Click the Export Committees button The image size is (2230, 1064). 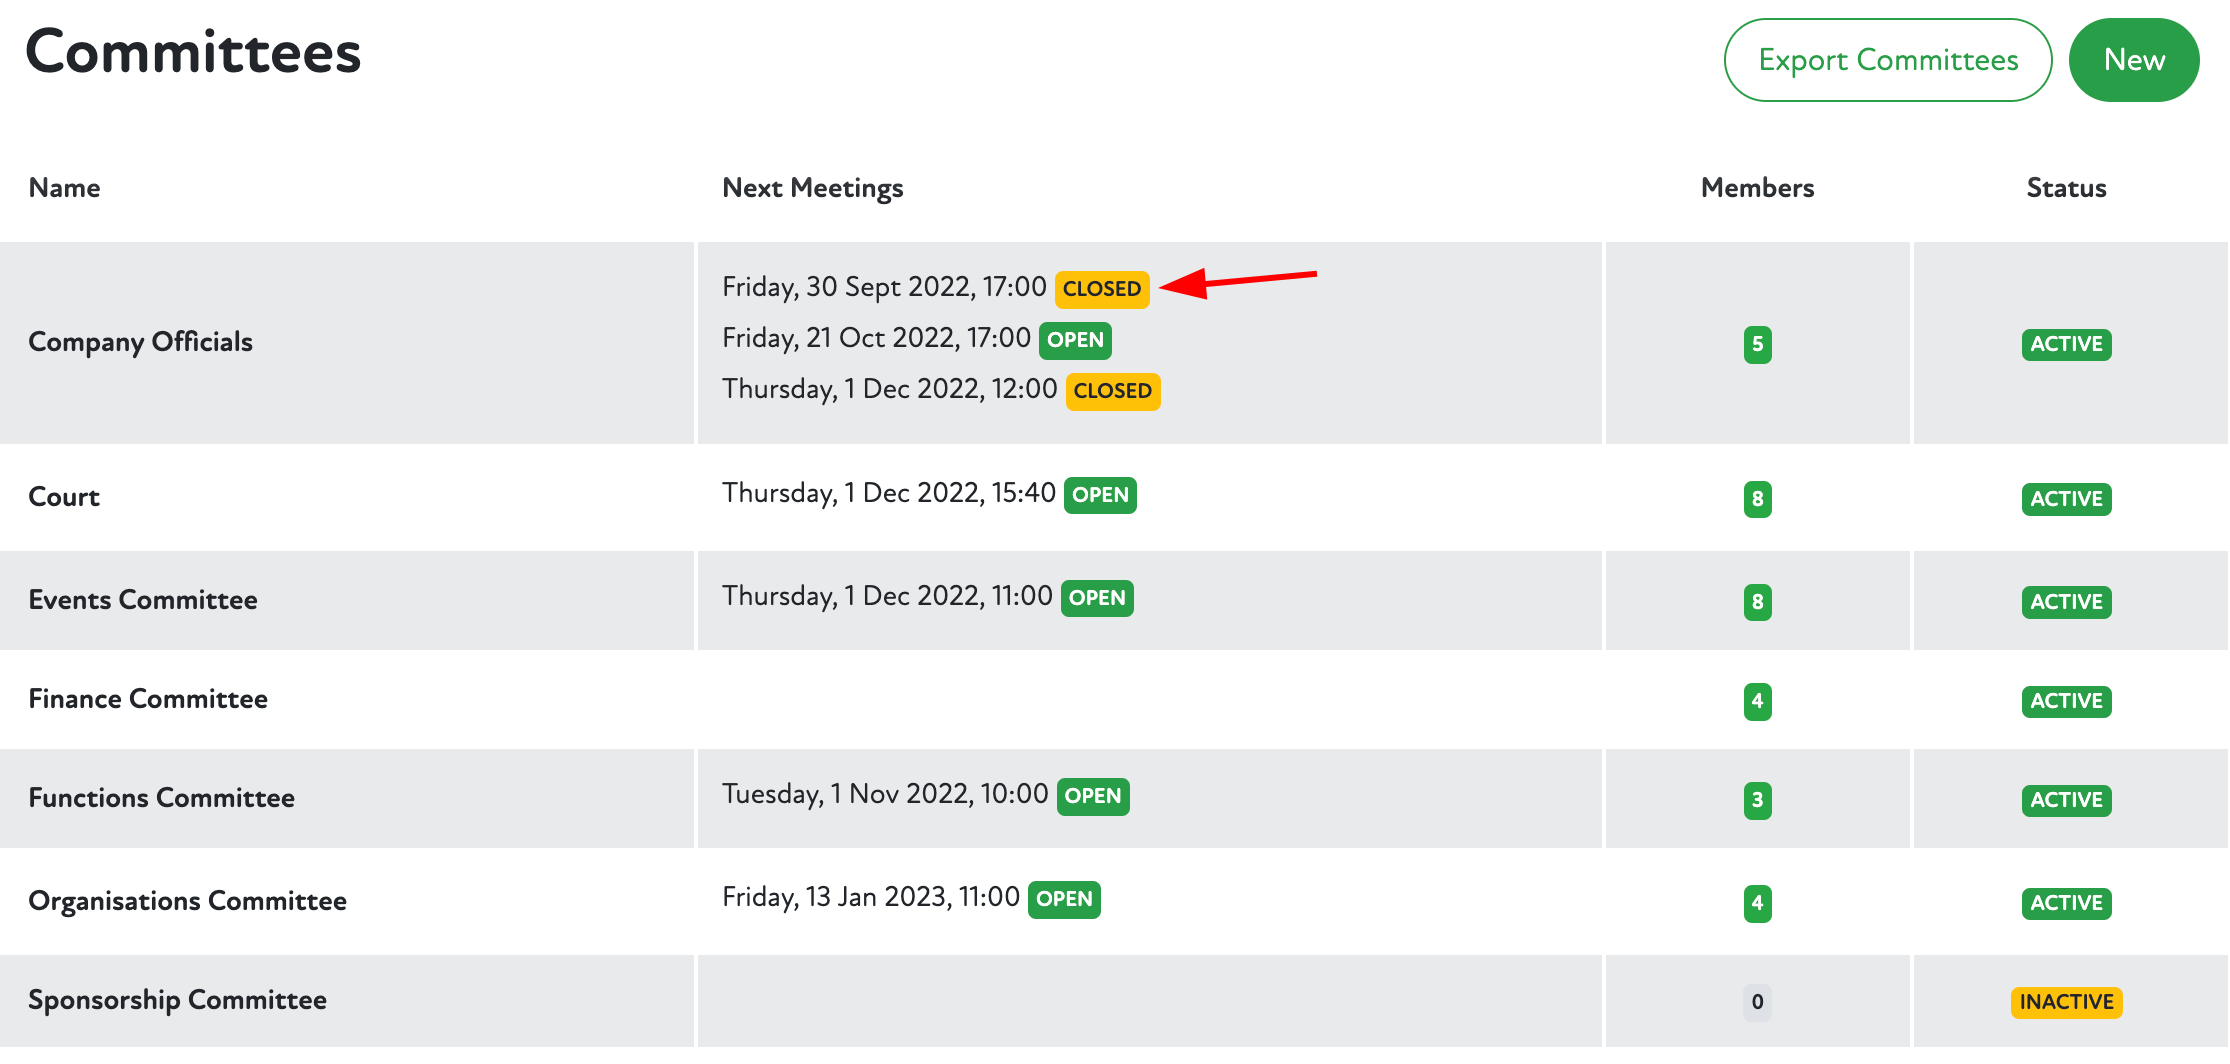[x=1887, y=60]
